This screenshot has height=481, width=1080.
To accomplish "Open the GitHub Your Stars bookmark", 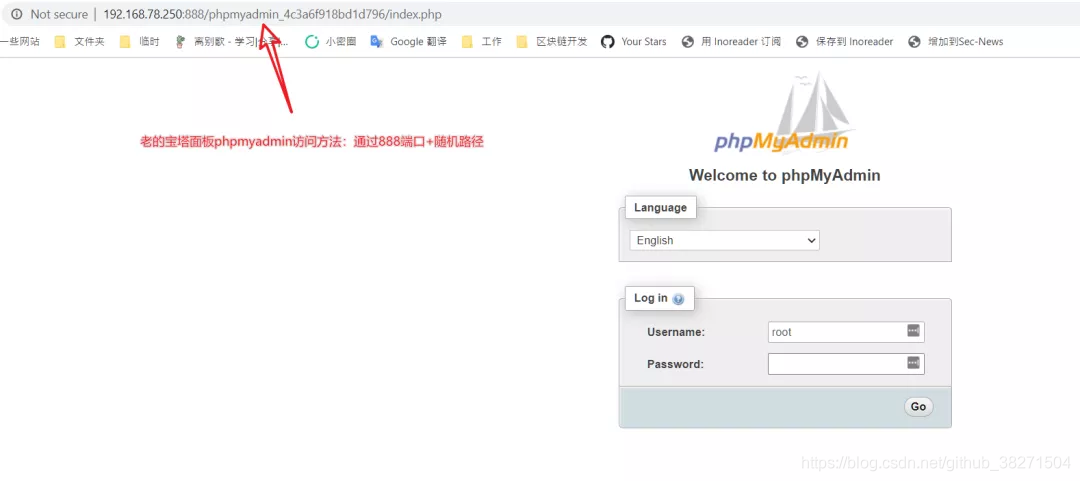I will [634, 41].
